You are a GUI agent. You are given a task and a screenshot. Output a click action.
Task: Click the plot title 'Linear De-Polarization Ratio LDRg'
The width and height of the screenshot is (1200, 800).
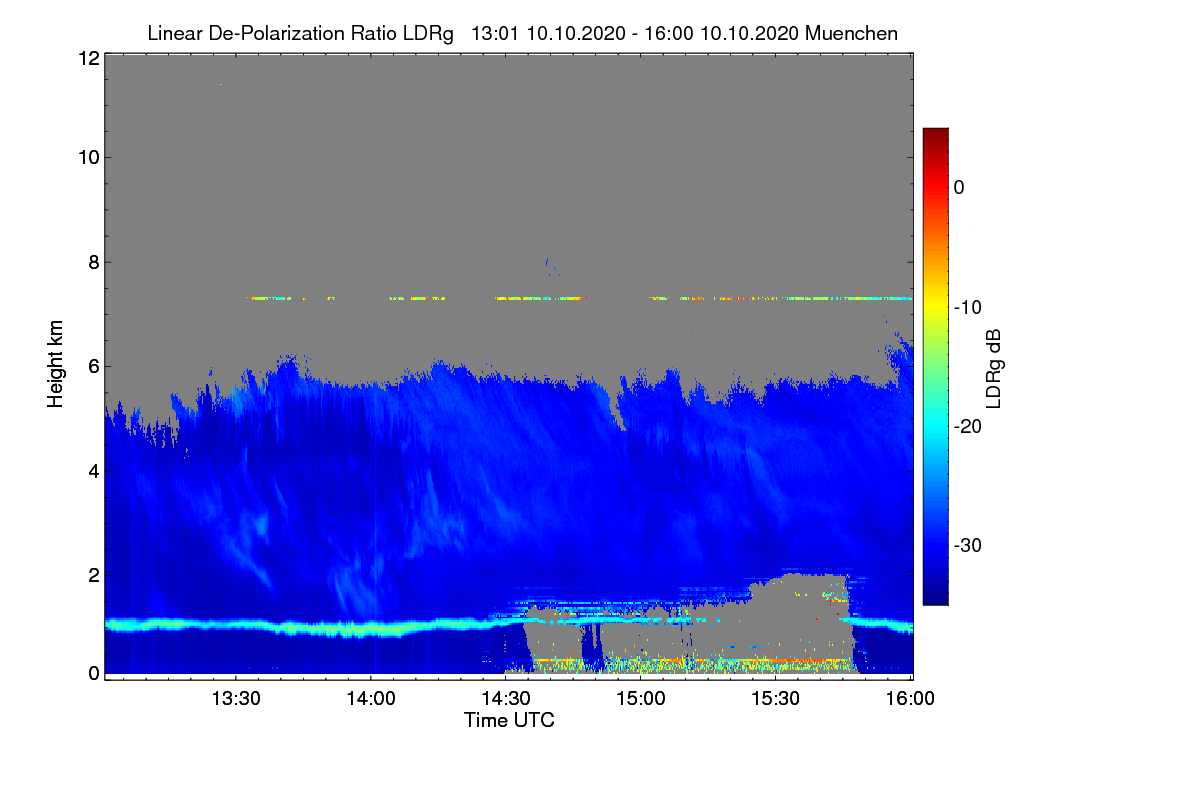(300, 33)
